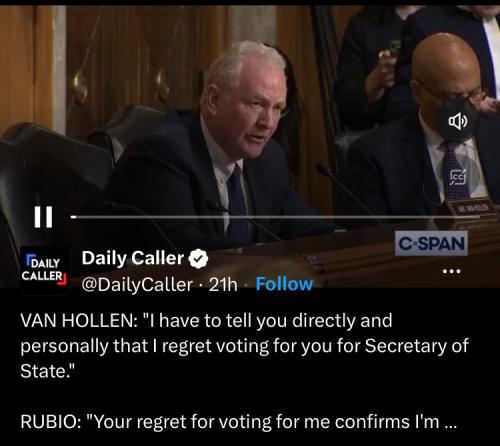
Task: Seek near the end of the video progress bar
Action: 467,217
